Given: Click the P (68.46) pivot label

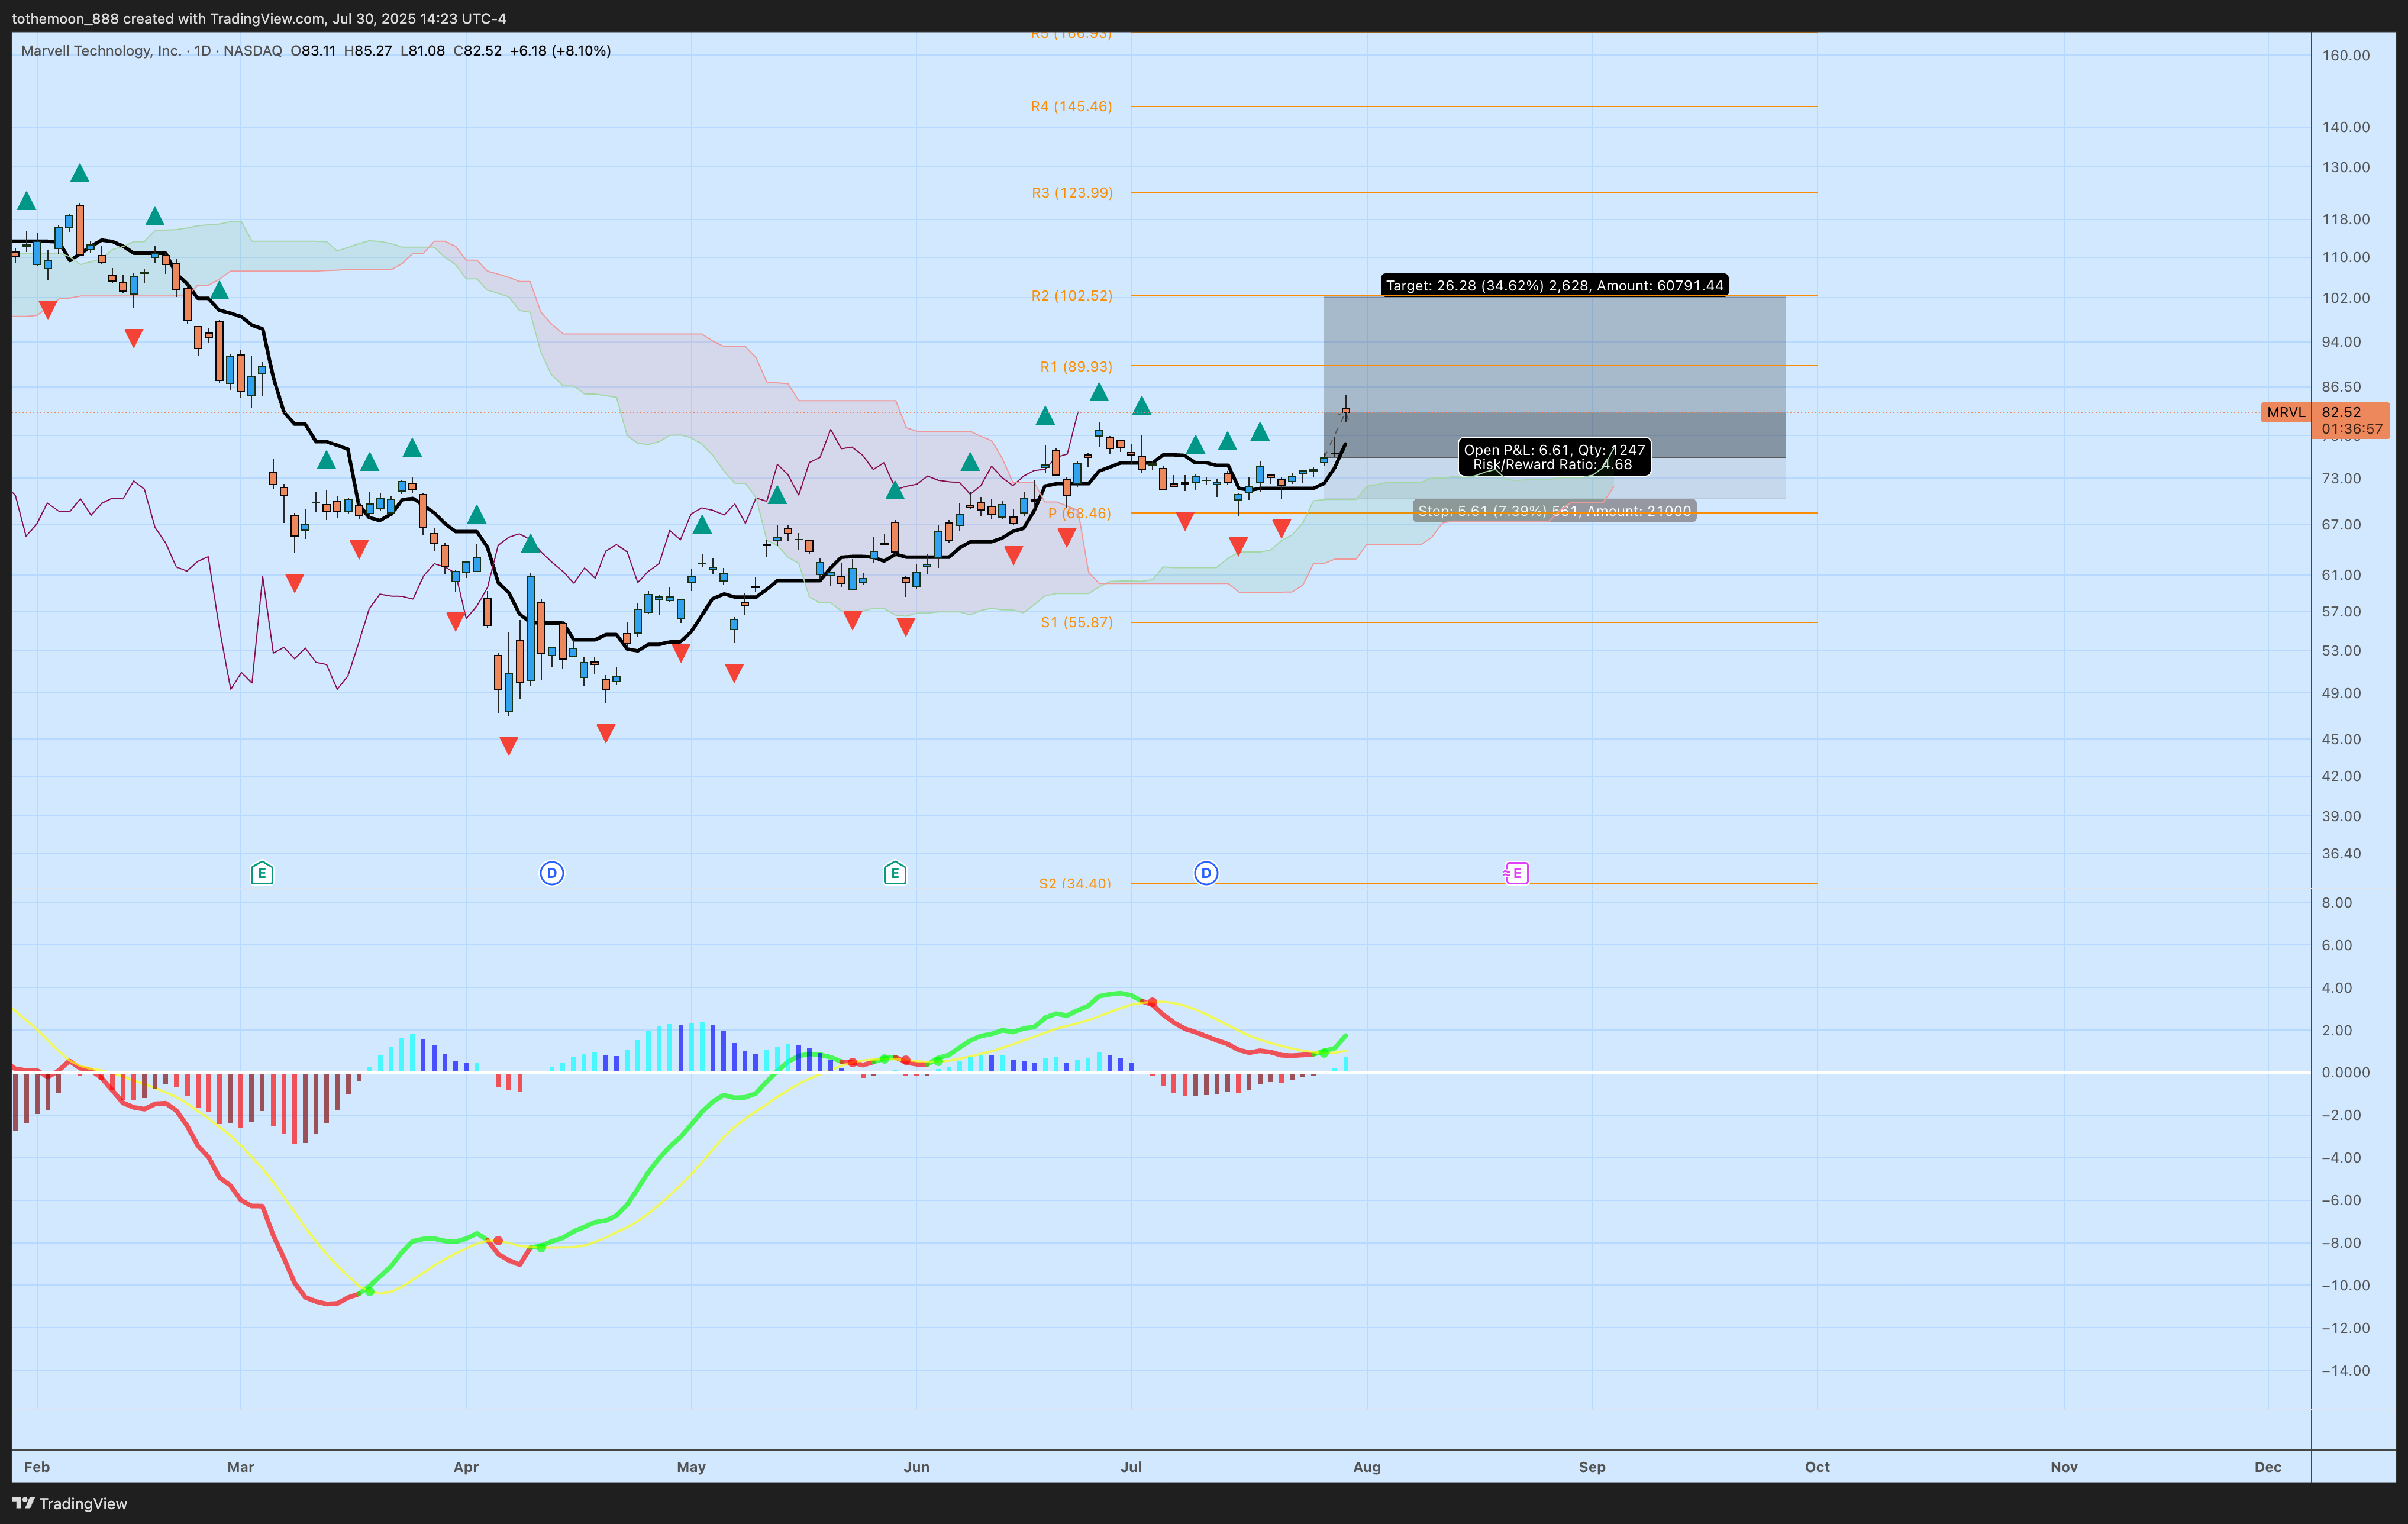Looking at the screenshot, I should click(1079, 513).
